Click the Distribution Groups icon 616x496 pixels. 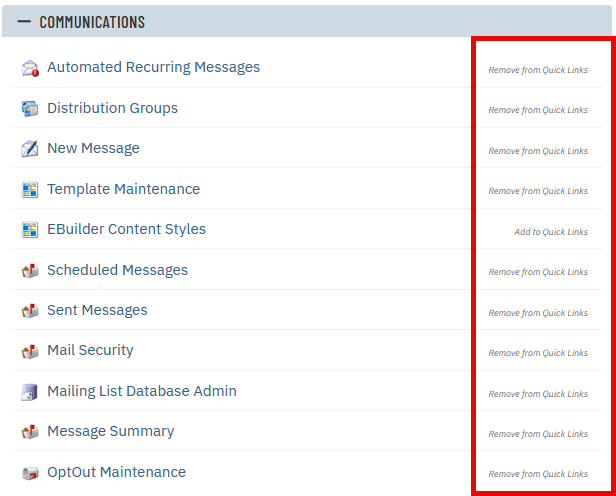pos(30,109)
